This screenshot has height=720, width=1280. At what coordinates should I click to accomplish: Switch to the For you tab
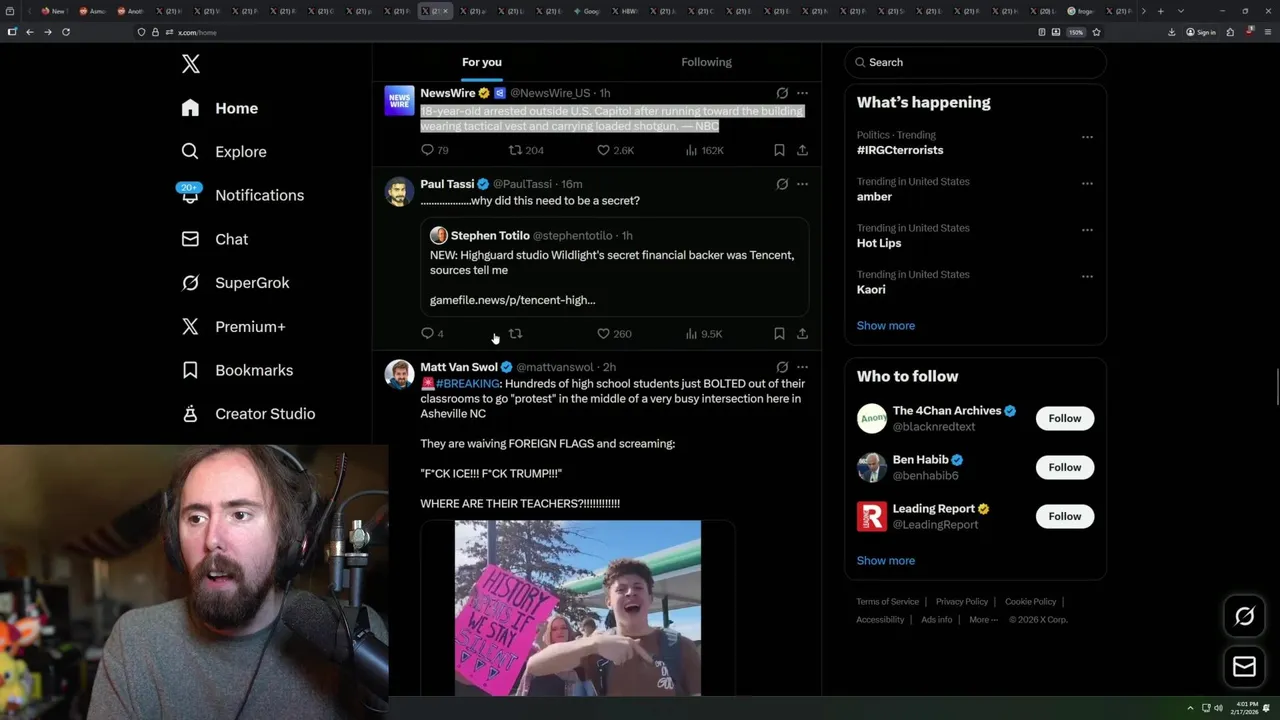click(482, 62)
